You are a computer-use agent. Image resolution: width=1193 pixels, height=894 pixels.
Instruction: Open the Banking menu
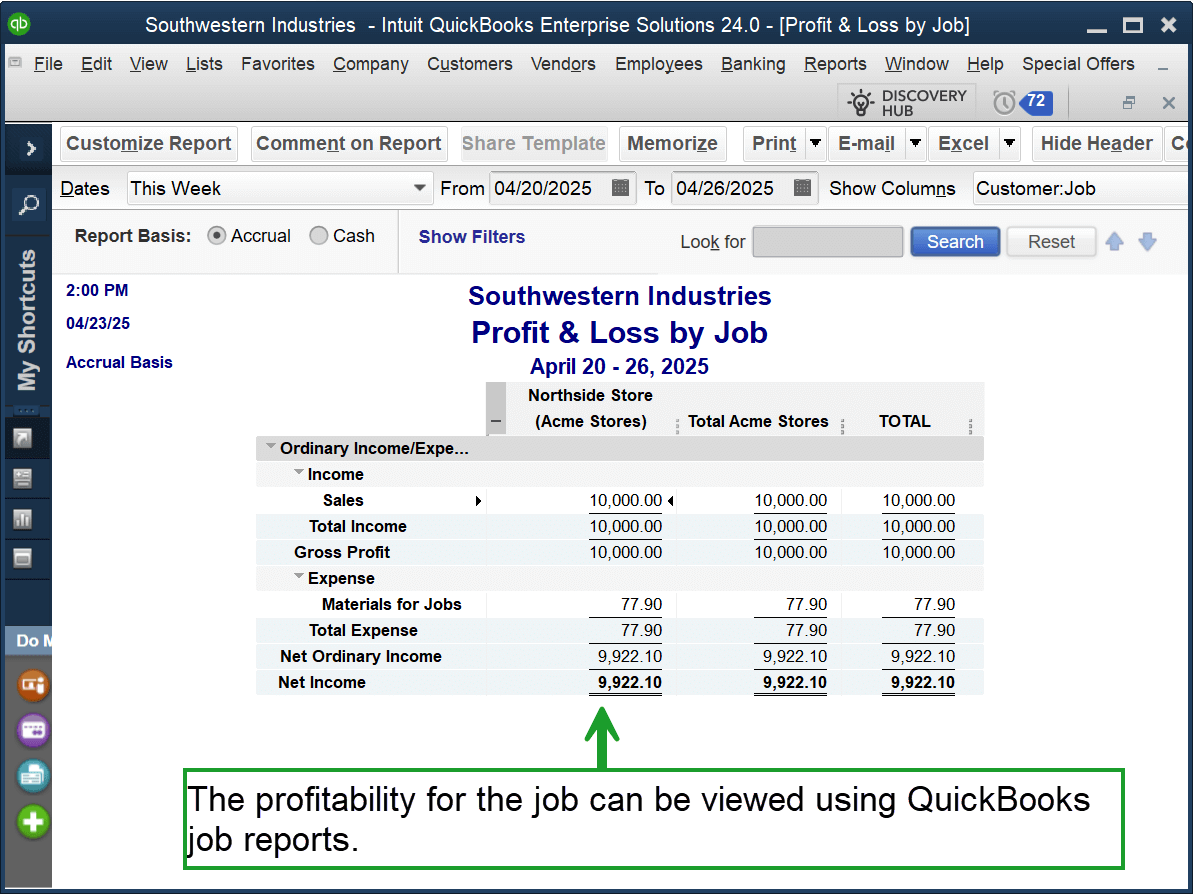click(752, 64)
